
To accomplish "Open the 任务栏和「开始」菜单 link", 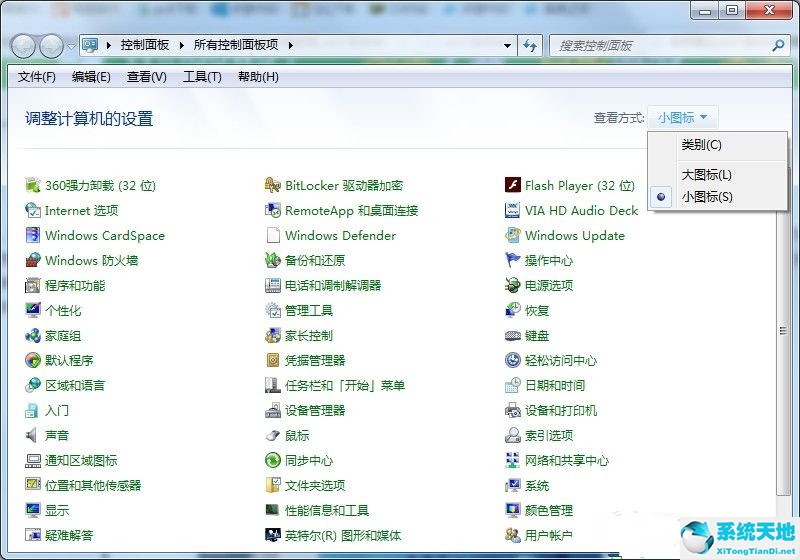I will click(345, 386).
